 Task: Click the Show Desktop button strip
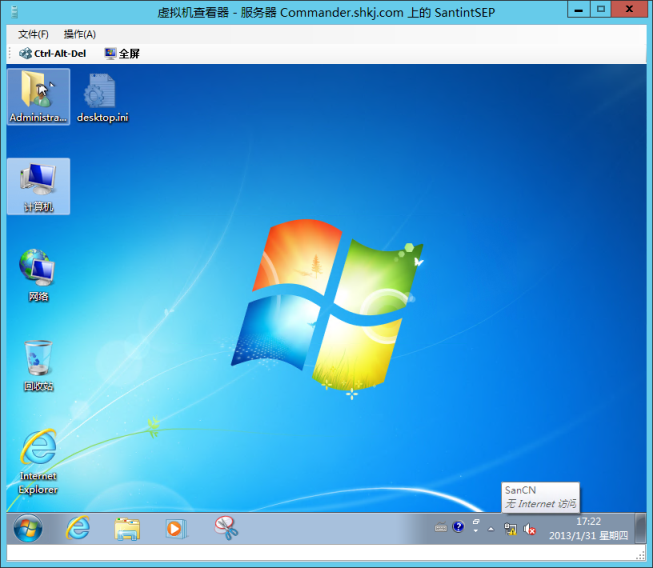[x=641, y=528]
